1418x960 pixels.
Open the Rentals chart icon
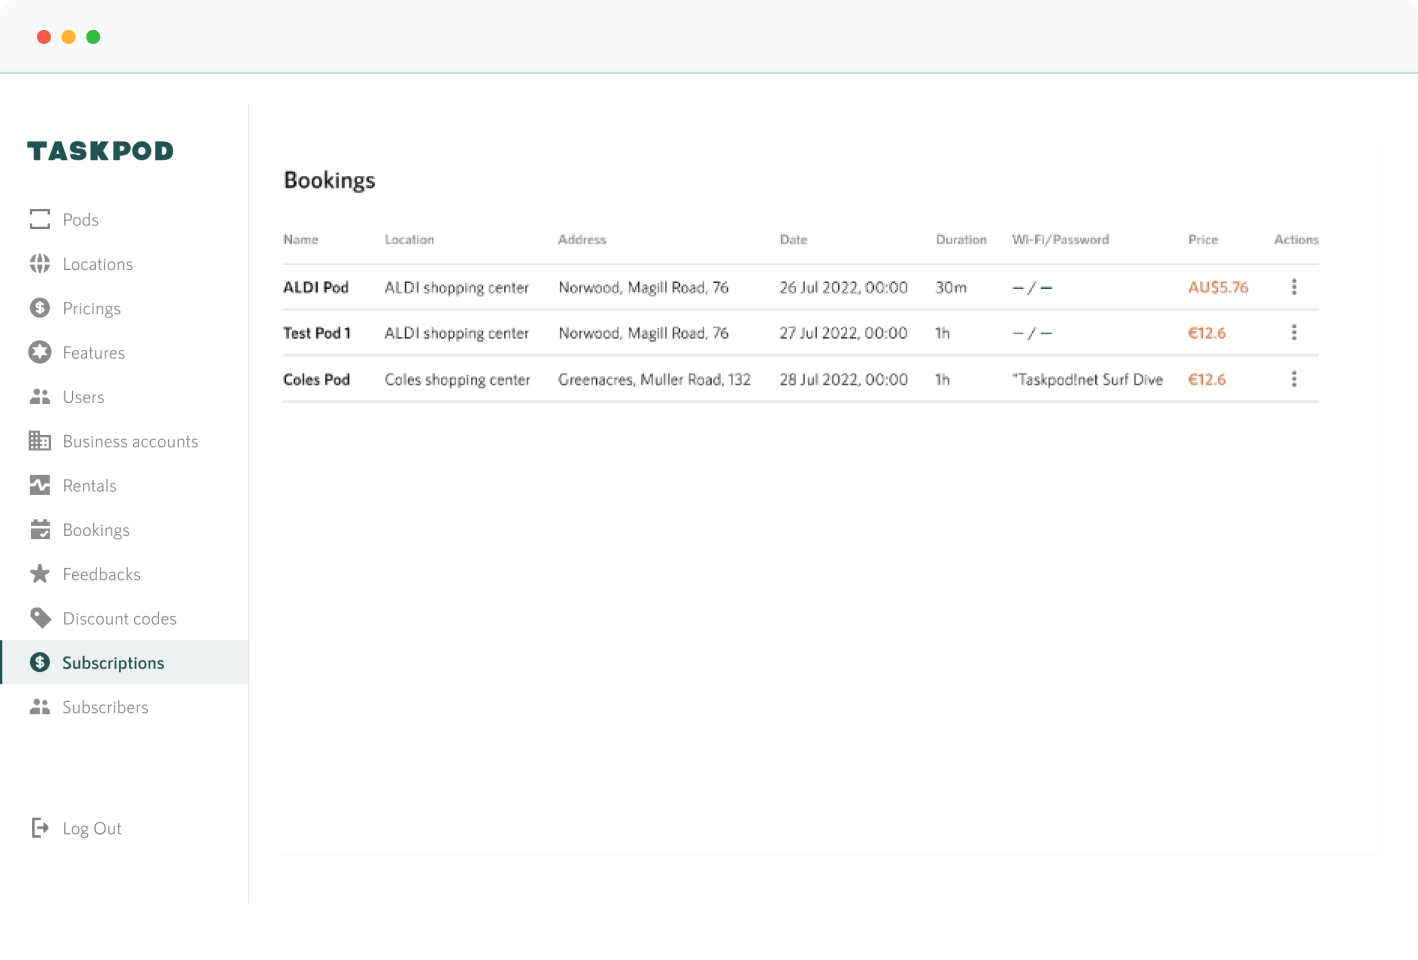40,485
